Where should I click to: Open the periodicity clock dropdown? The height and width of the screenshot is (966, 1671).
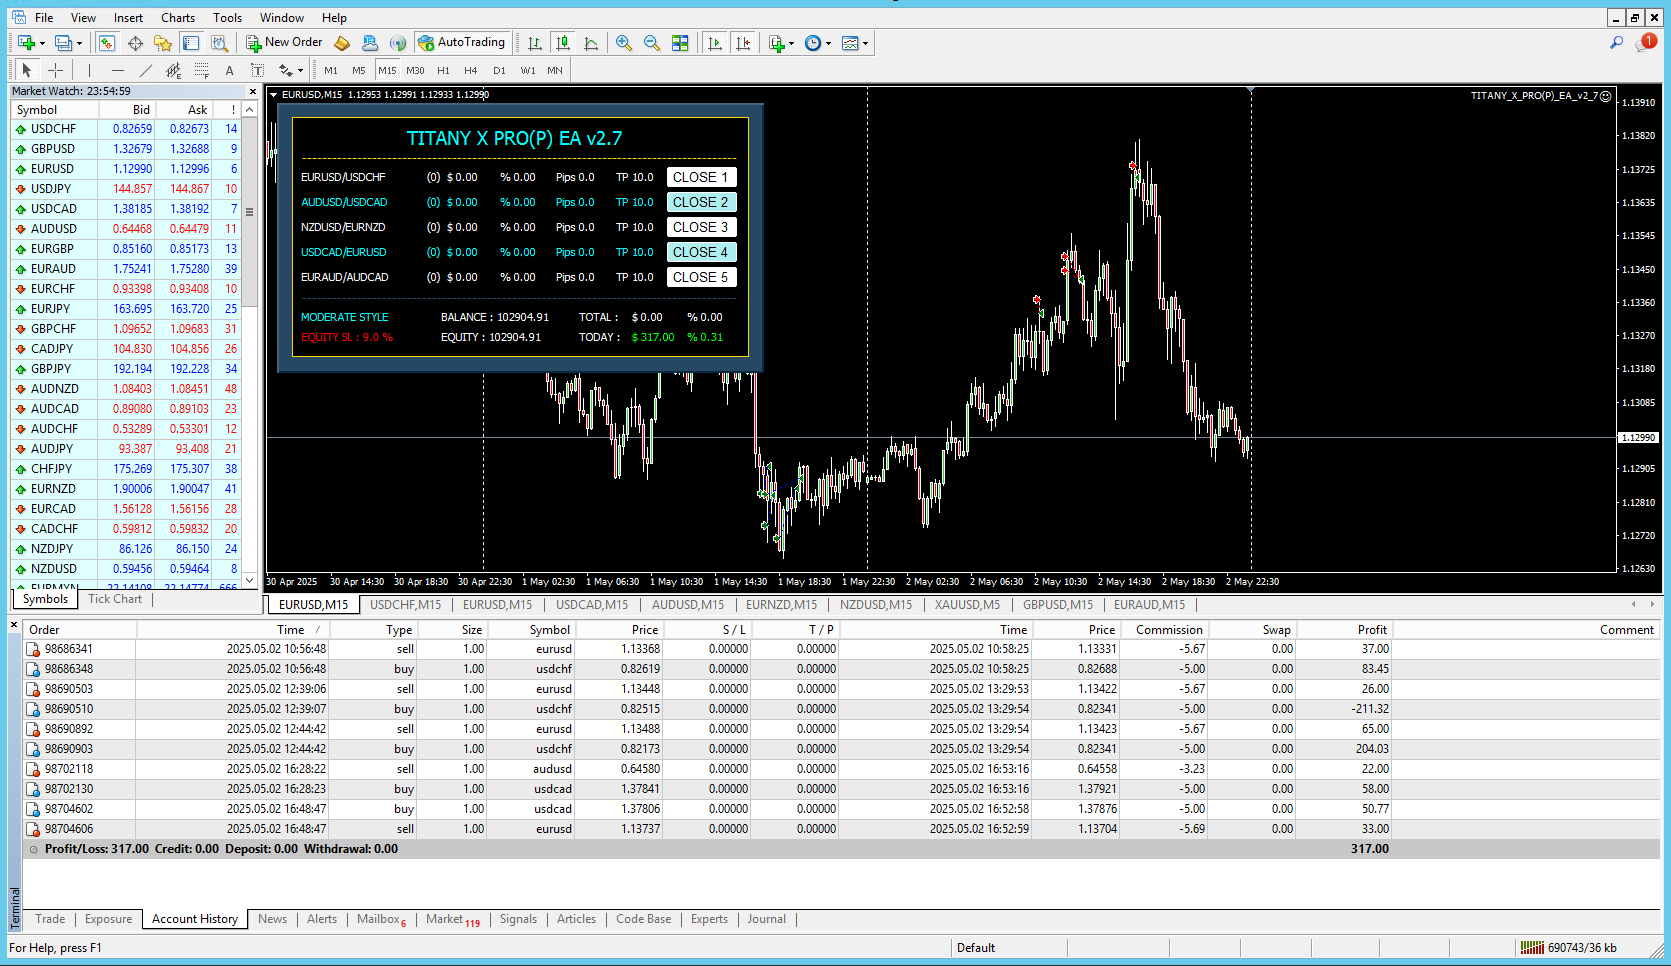(828, 43)
